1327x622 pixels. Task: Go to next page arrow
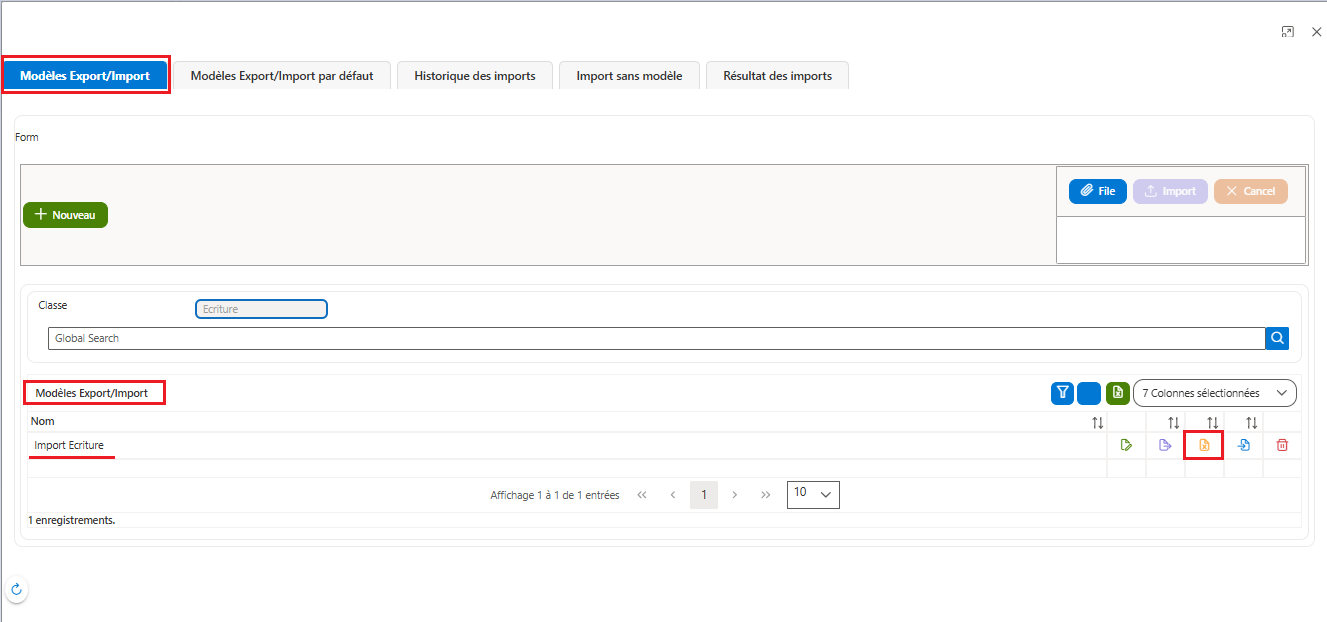click(735, 495)
